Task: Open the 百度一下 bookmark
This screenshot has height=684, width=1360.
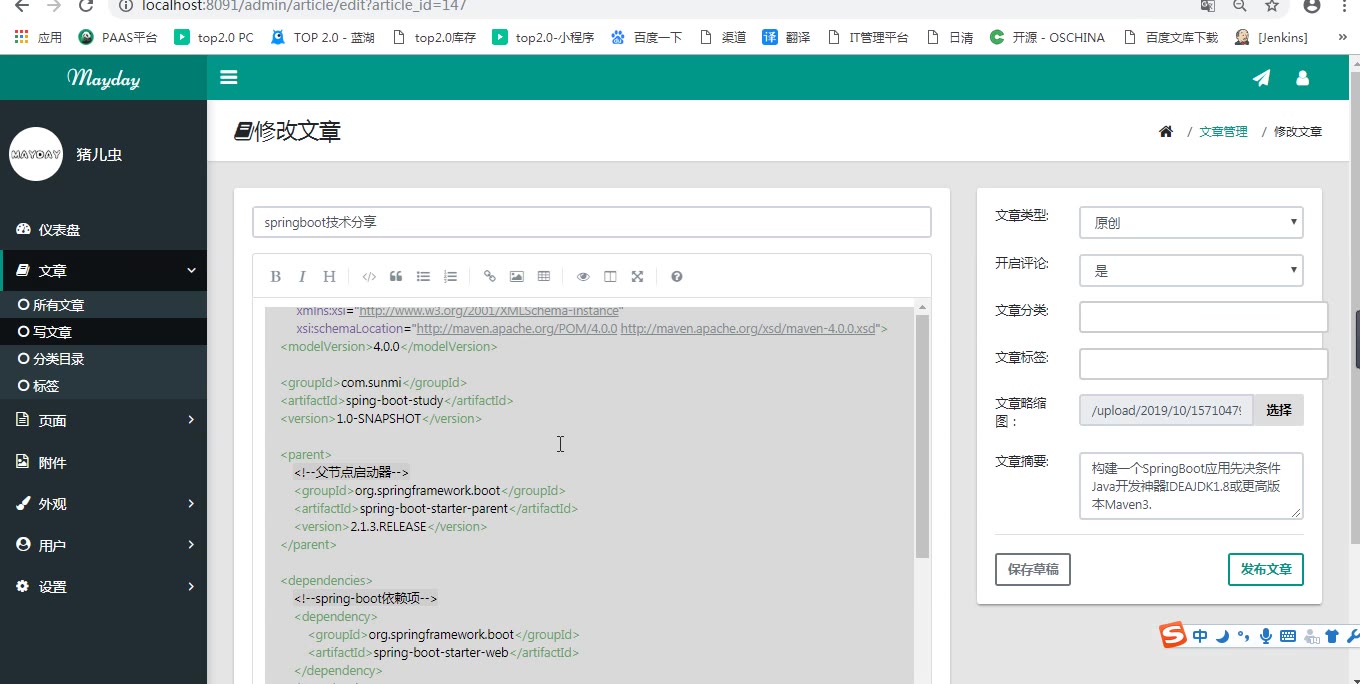Action: 646,37
